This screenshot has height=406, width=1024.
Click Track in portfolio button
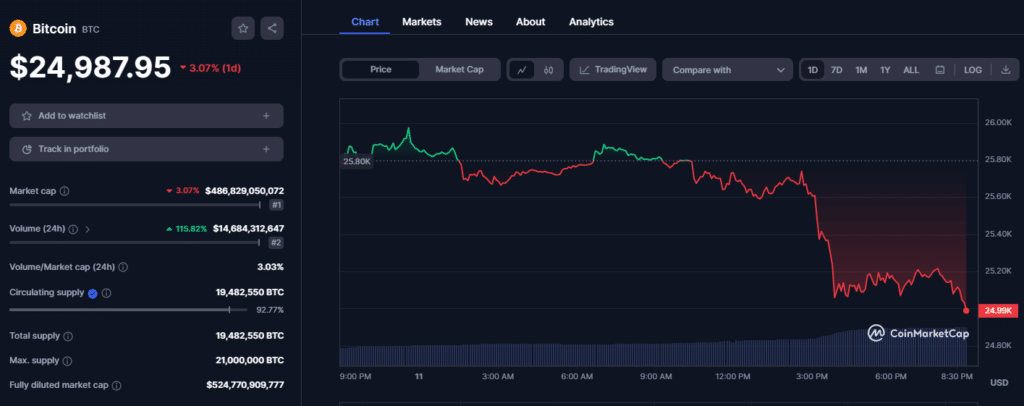(x=146, y=149)
